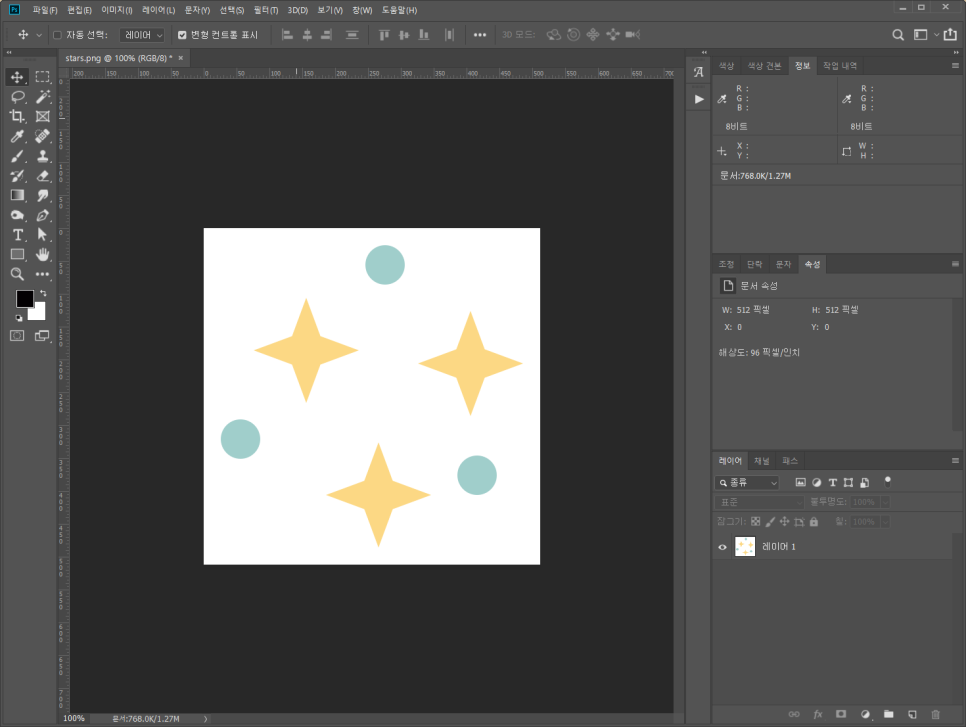
Task: Uncheck 변형 컨트롤 표시 option
Action: tap(182, 35)
